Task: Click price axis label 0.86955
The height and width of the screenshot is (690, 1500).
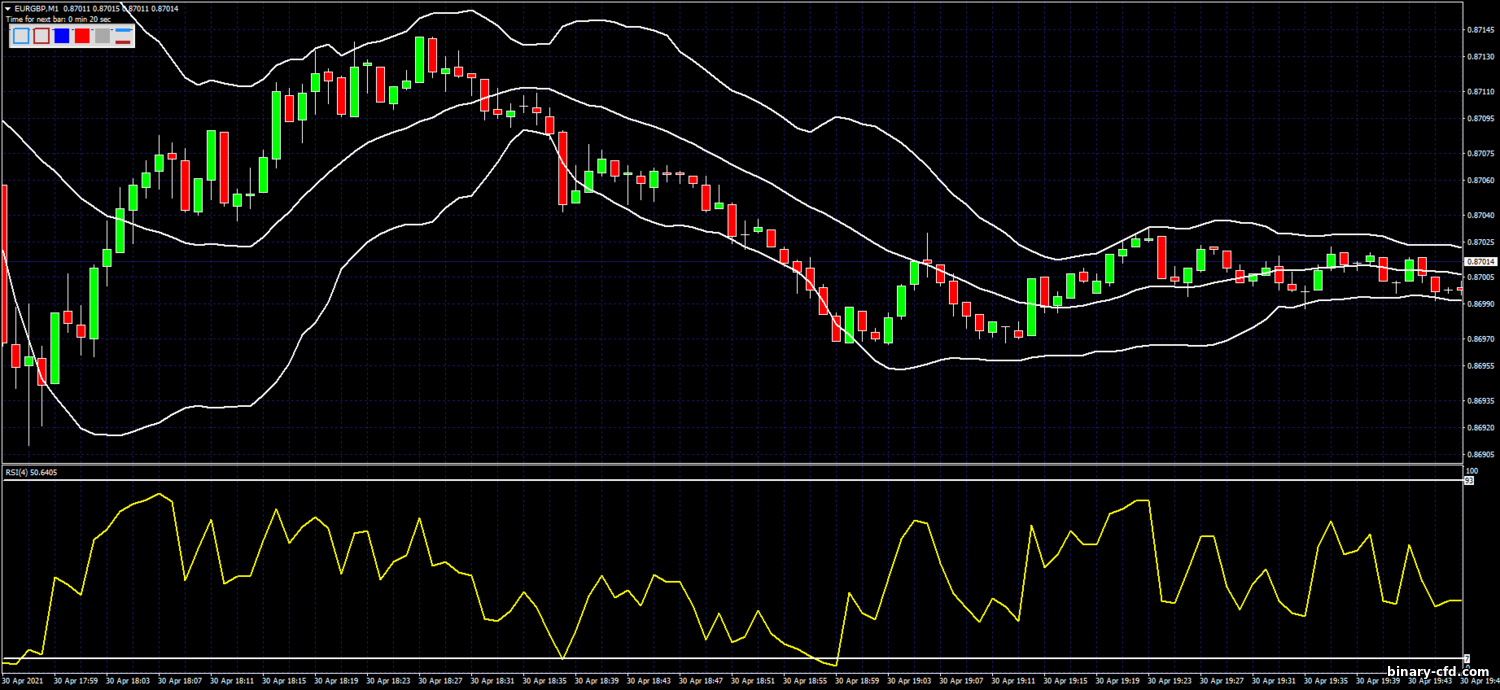Action: 1480,365
